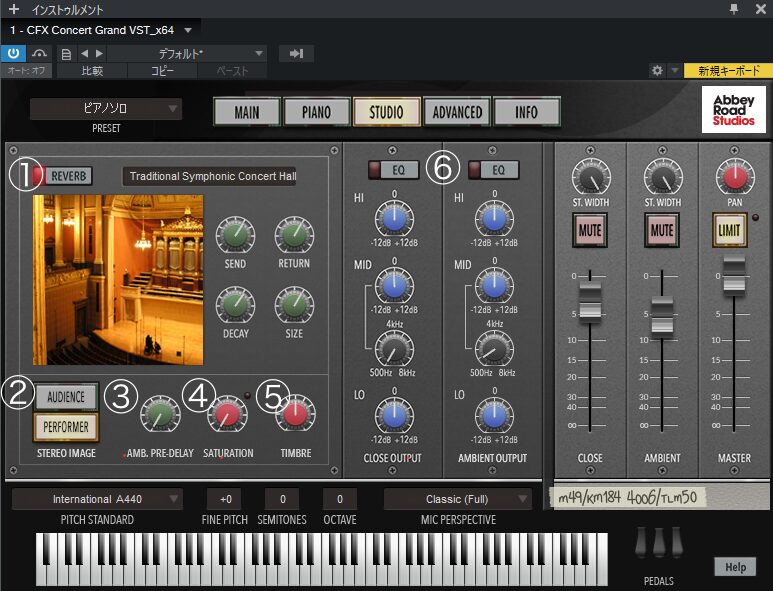Click the OCTAVE value field
The width and height of the screenshot is (773, 591).
pyautogui.click(x=340, y=499)
